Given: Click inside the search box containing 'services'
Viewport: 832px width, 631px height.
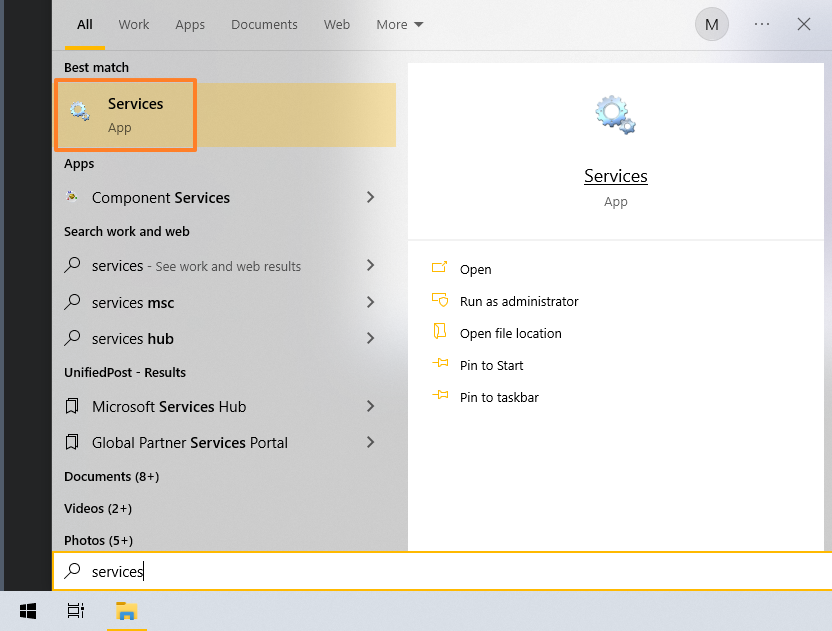Looking at the screenshot, I should click(x=441, y=571).
